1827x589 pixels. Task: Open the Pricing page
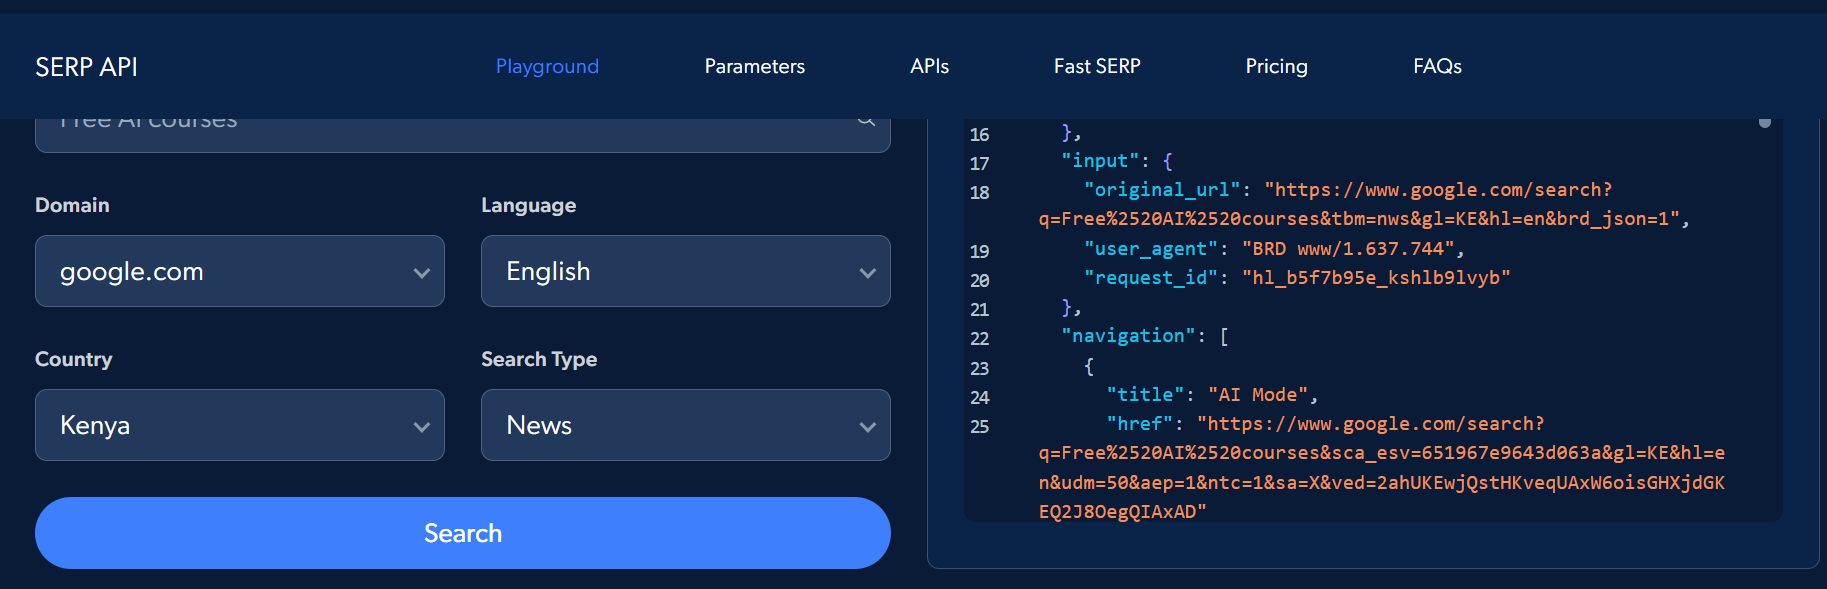pos(1276,66)
